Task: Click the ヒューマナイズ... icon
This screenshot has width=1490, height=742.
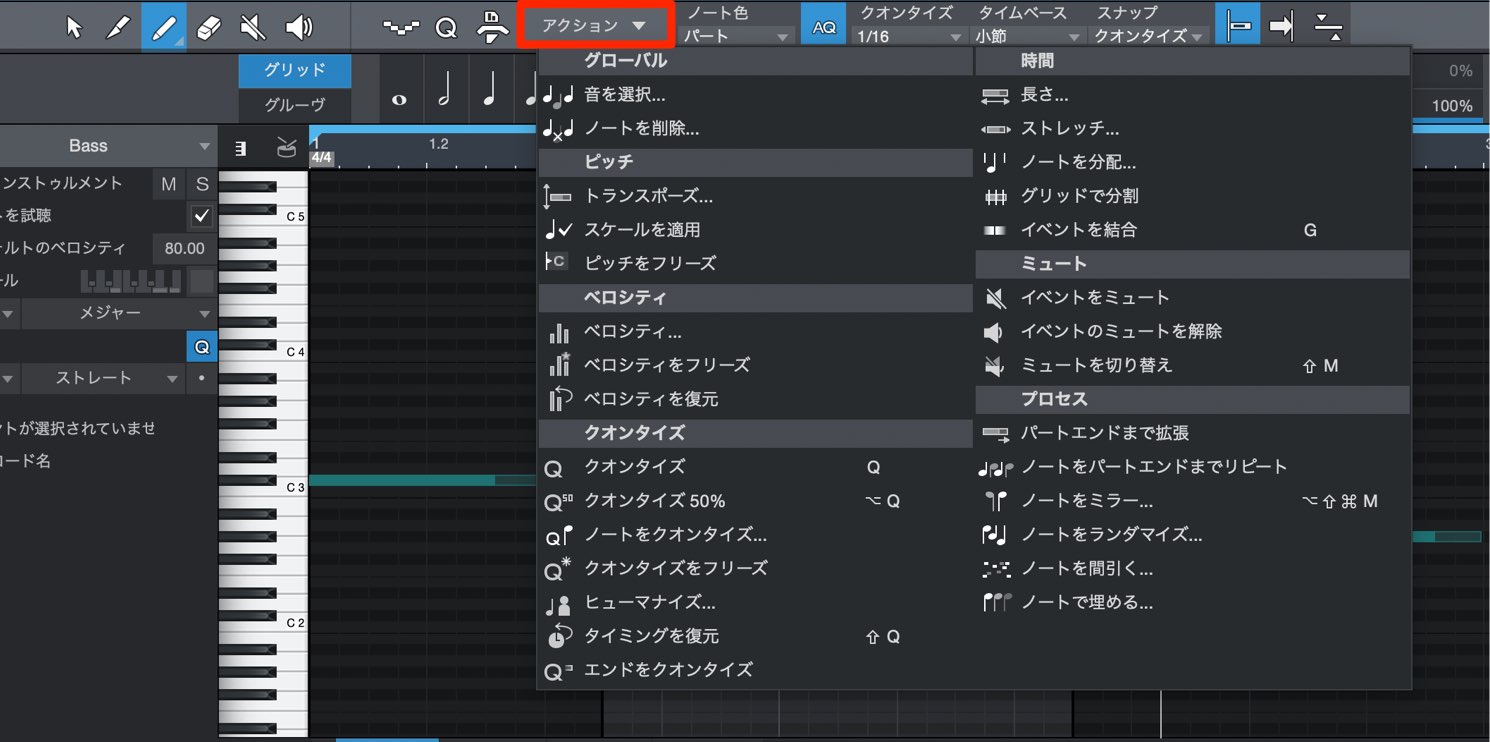Action: (558, 603)
